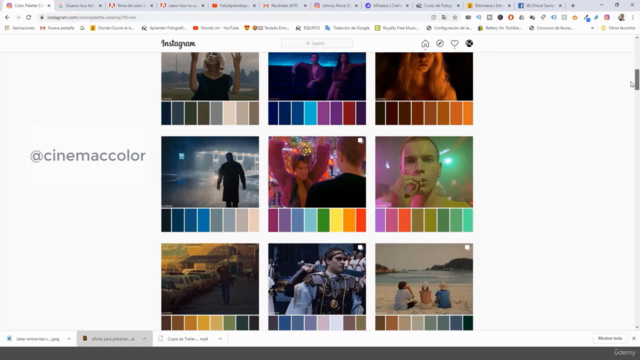Image resolution: width=640 pixels, height=360 pixels.
Task: Click the page vertical scrollbar thumb
Action: 636,79
